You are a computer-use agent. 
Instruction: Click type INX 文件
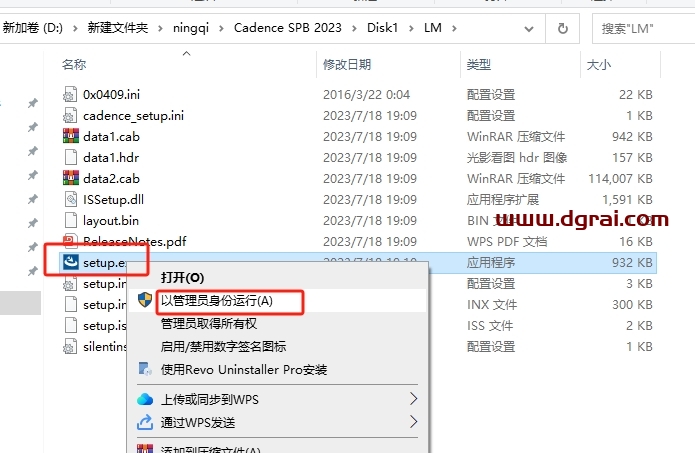coord(492,305)
